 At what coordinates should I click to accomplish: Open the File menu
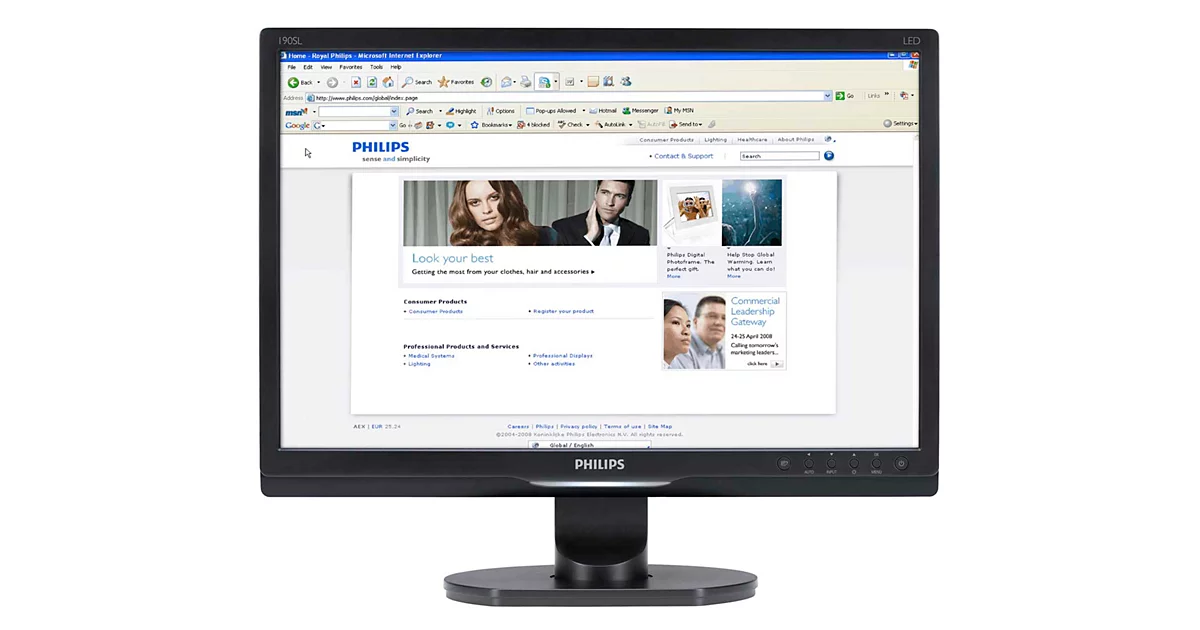tap(292, 67)
